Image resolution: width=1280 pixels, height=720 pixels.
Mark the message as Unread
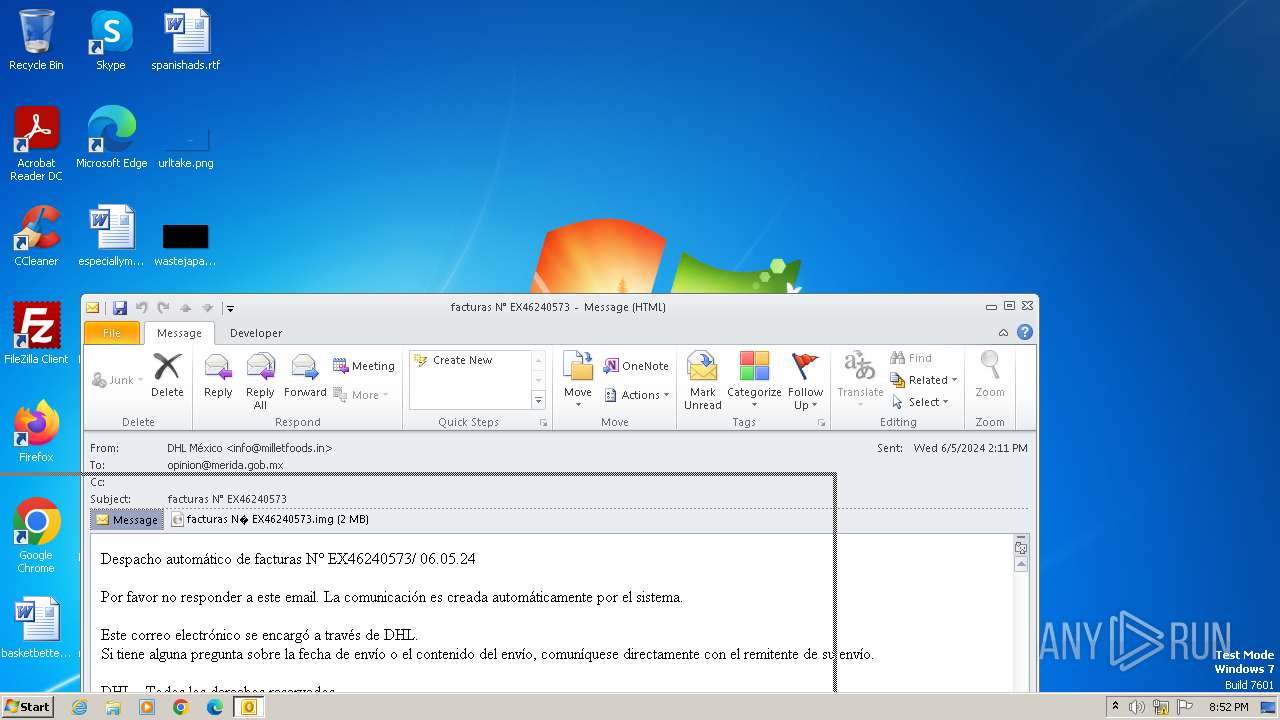click(702, 381)
